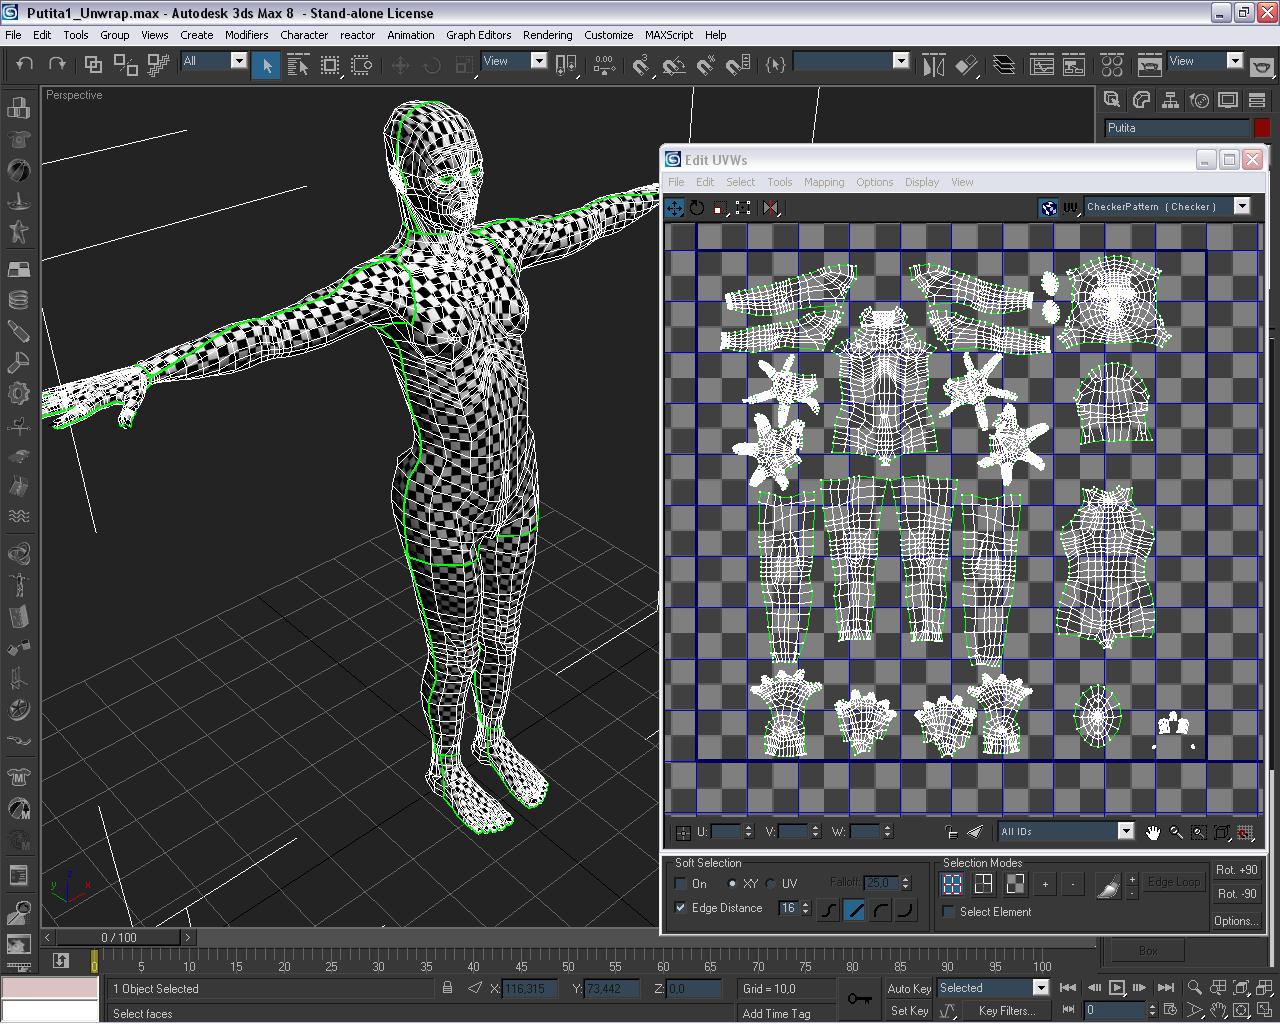Viewport: 1280px width, 1024px height.
Task: Click the plus grow selection button
Action: [1045, 884]
